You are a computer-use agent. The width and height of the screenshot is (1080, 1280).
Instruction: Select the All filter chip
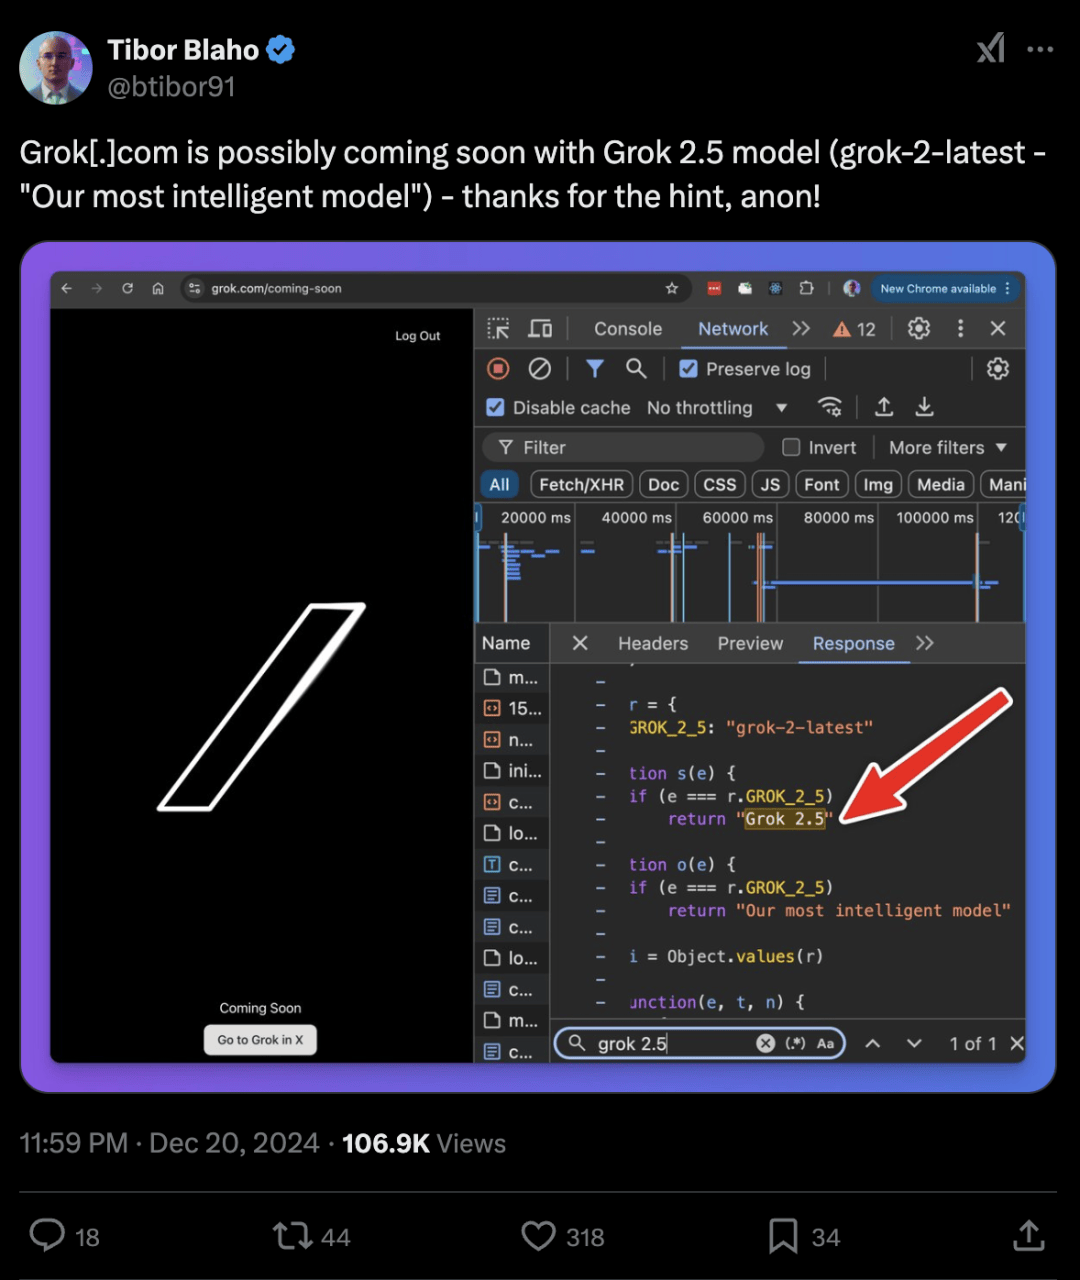point(499,485)
